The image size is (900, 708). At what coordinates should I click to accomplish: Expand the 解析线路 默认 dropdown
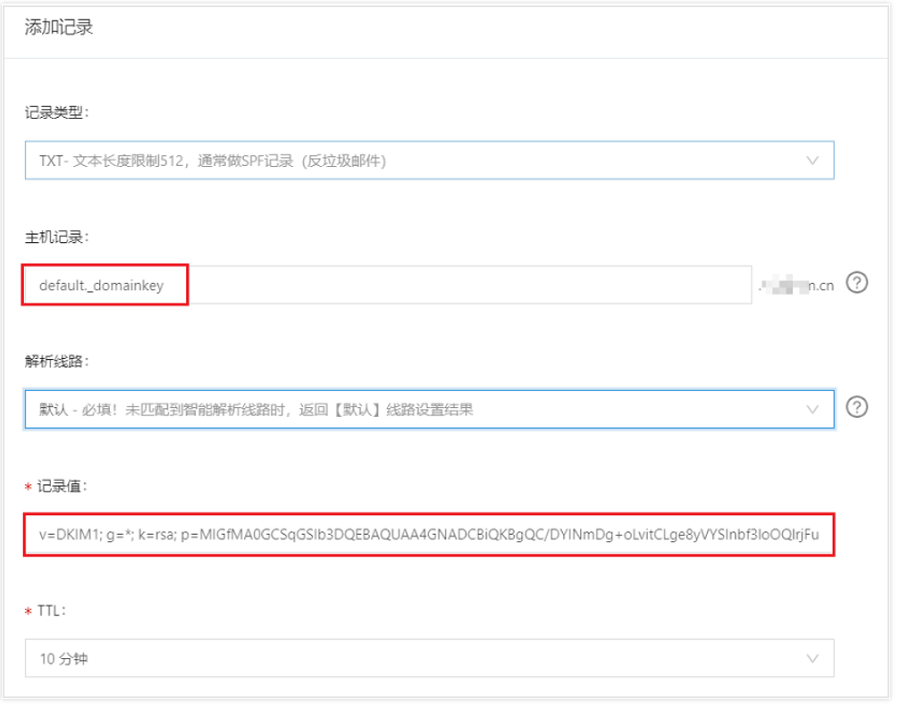coord(429,409)
